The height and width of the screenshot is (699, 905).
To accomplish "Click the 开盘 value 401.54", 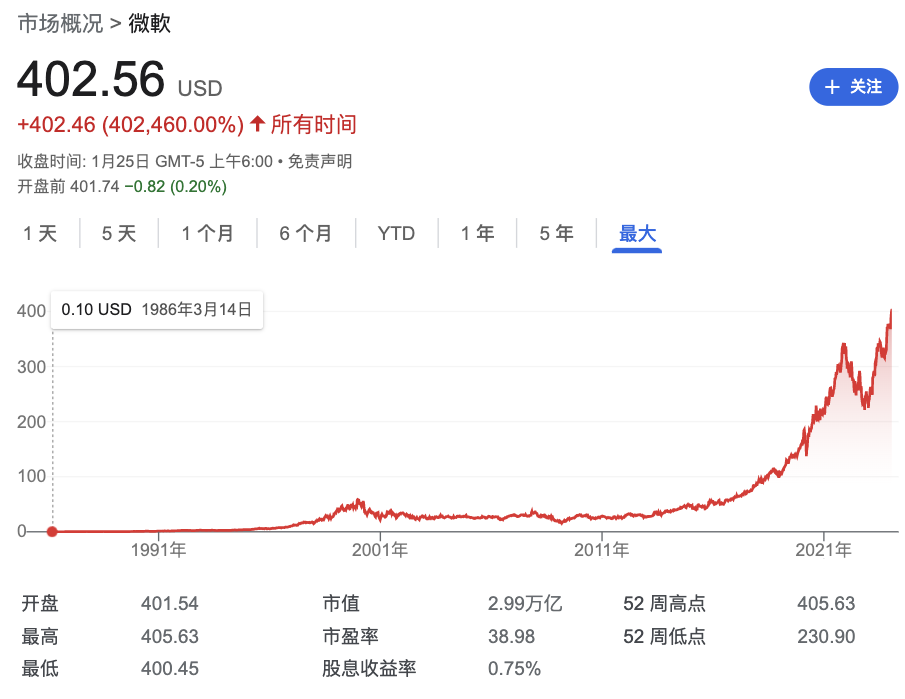I will 170,604.
